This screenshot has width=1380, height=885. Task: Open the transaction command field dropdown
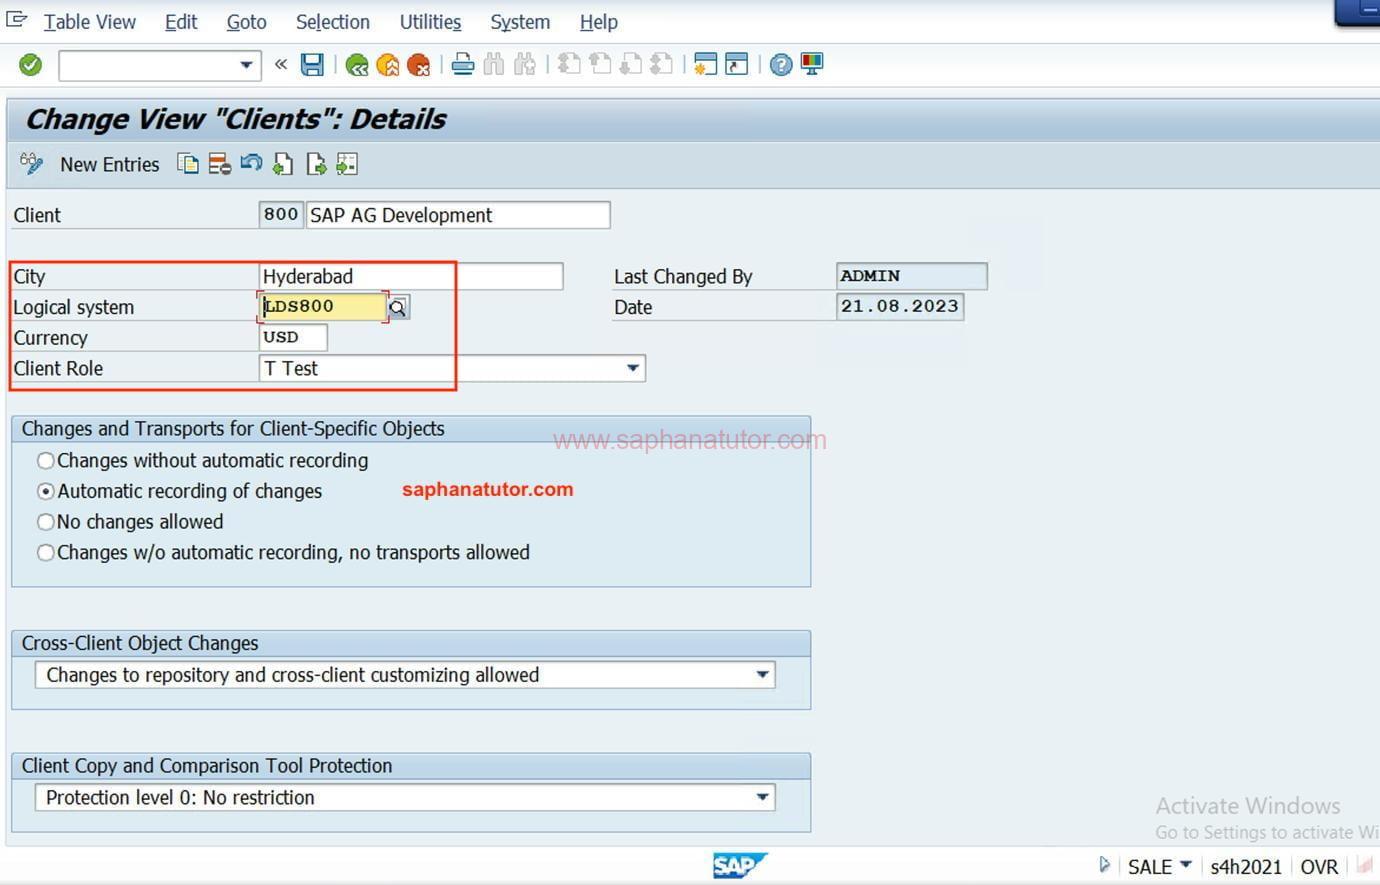point(246,65)
